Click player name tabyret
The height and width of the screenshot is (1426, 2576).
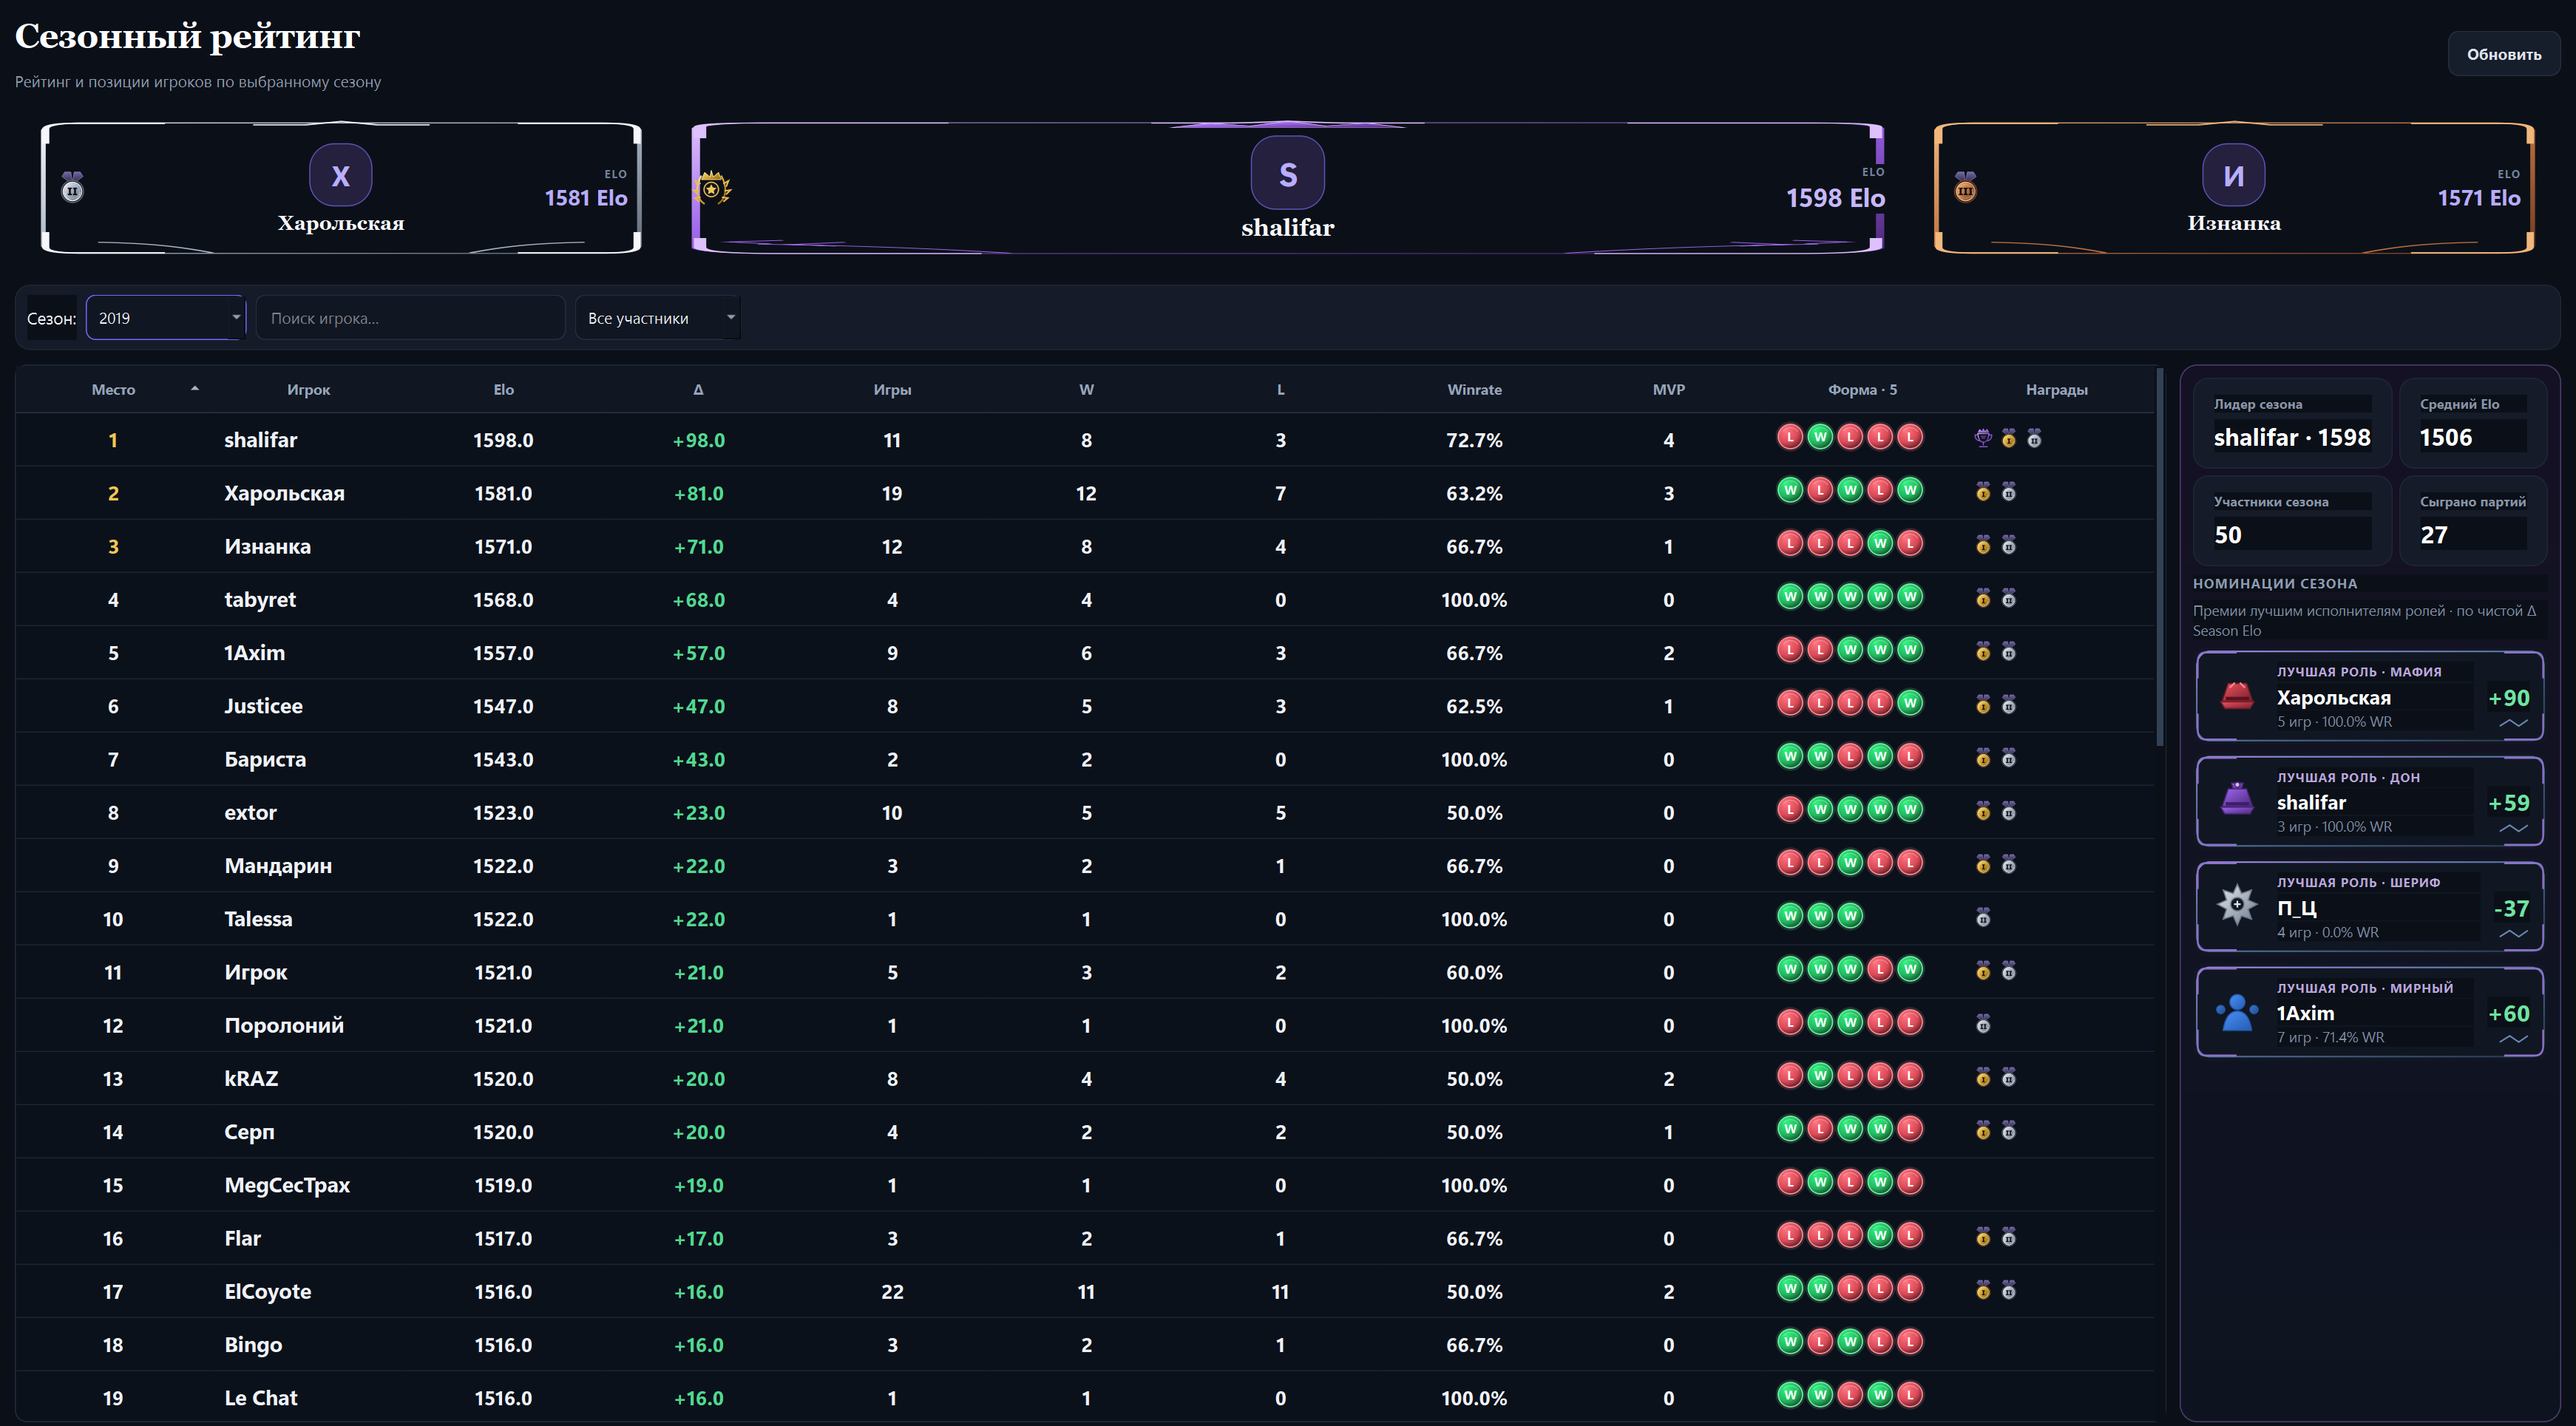click(259, 600)
